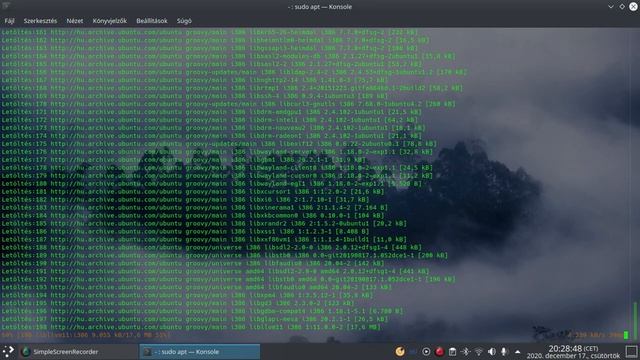This screenshot has width=640, height=360.
Task: Open the Fájl menu
Action: [9, 21]
